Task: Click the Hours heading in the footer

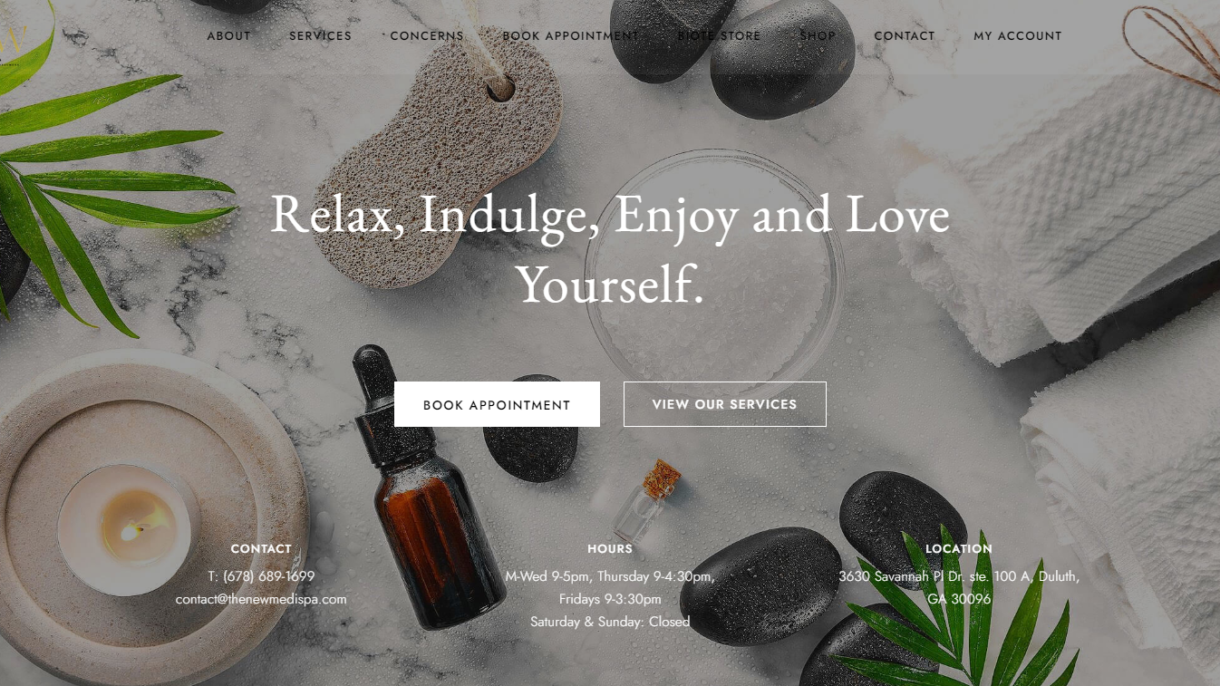Action: pos(610,549)
